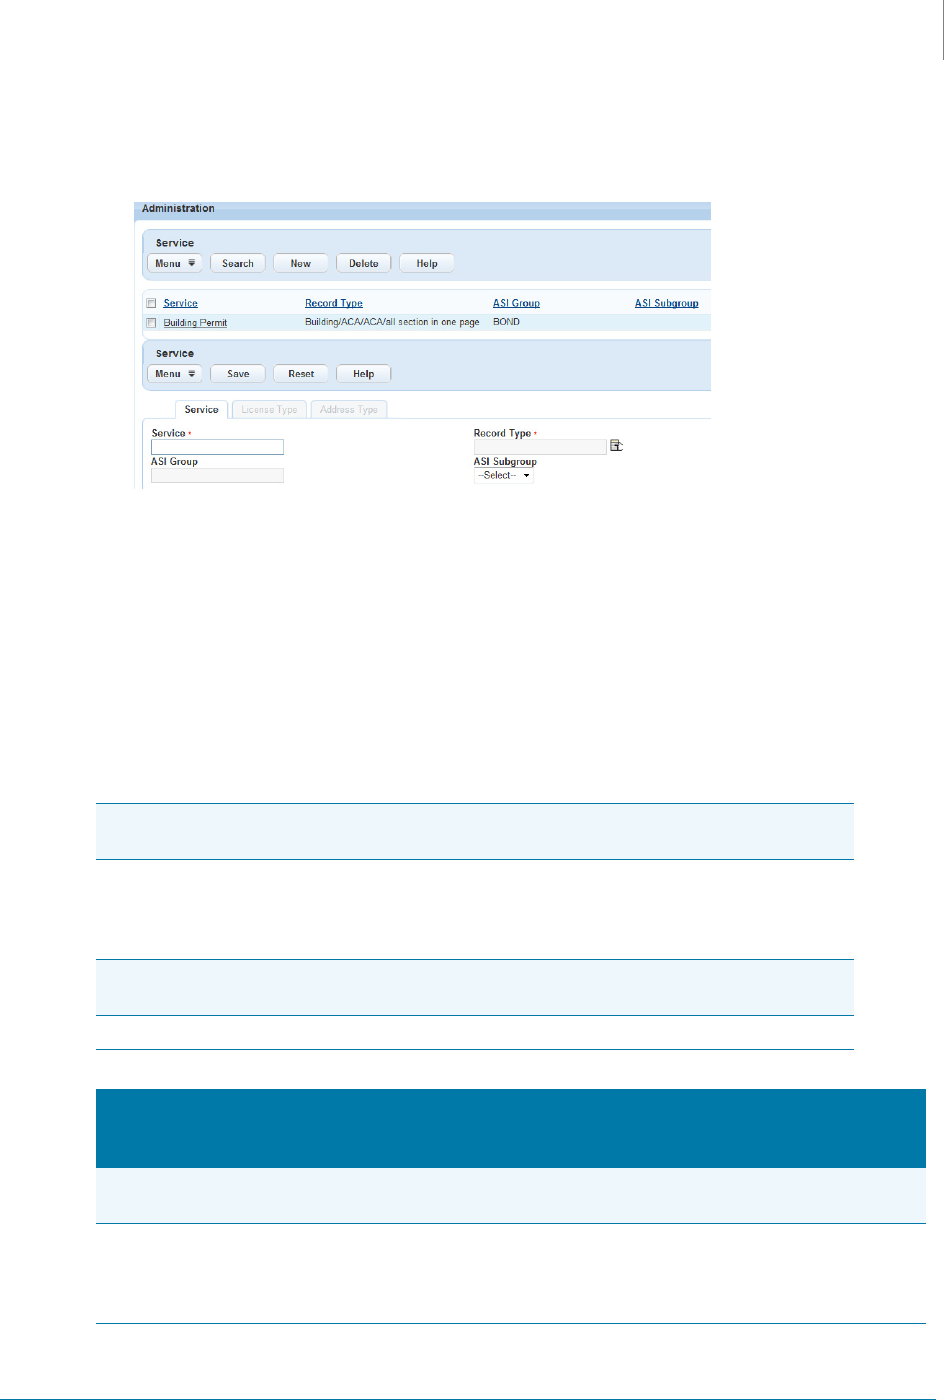Click Help beside the Reset button

[364, 374]
